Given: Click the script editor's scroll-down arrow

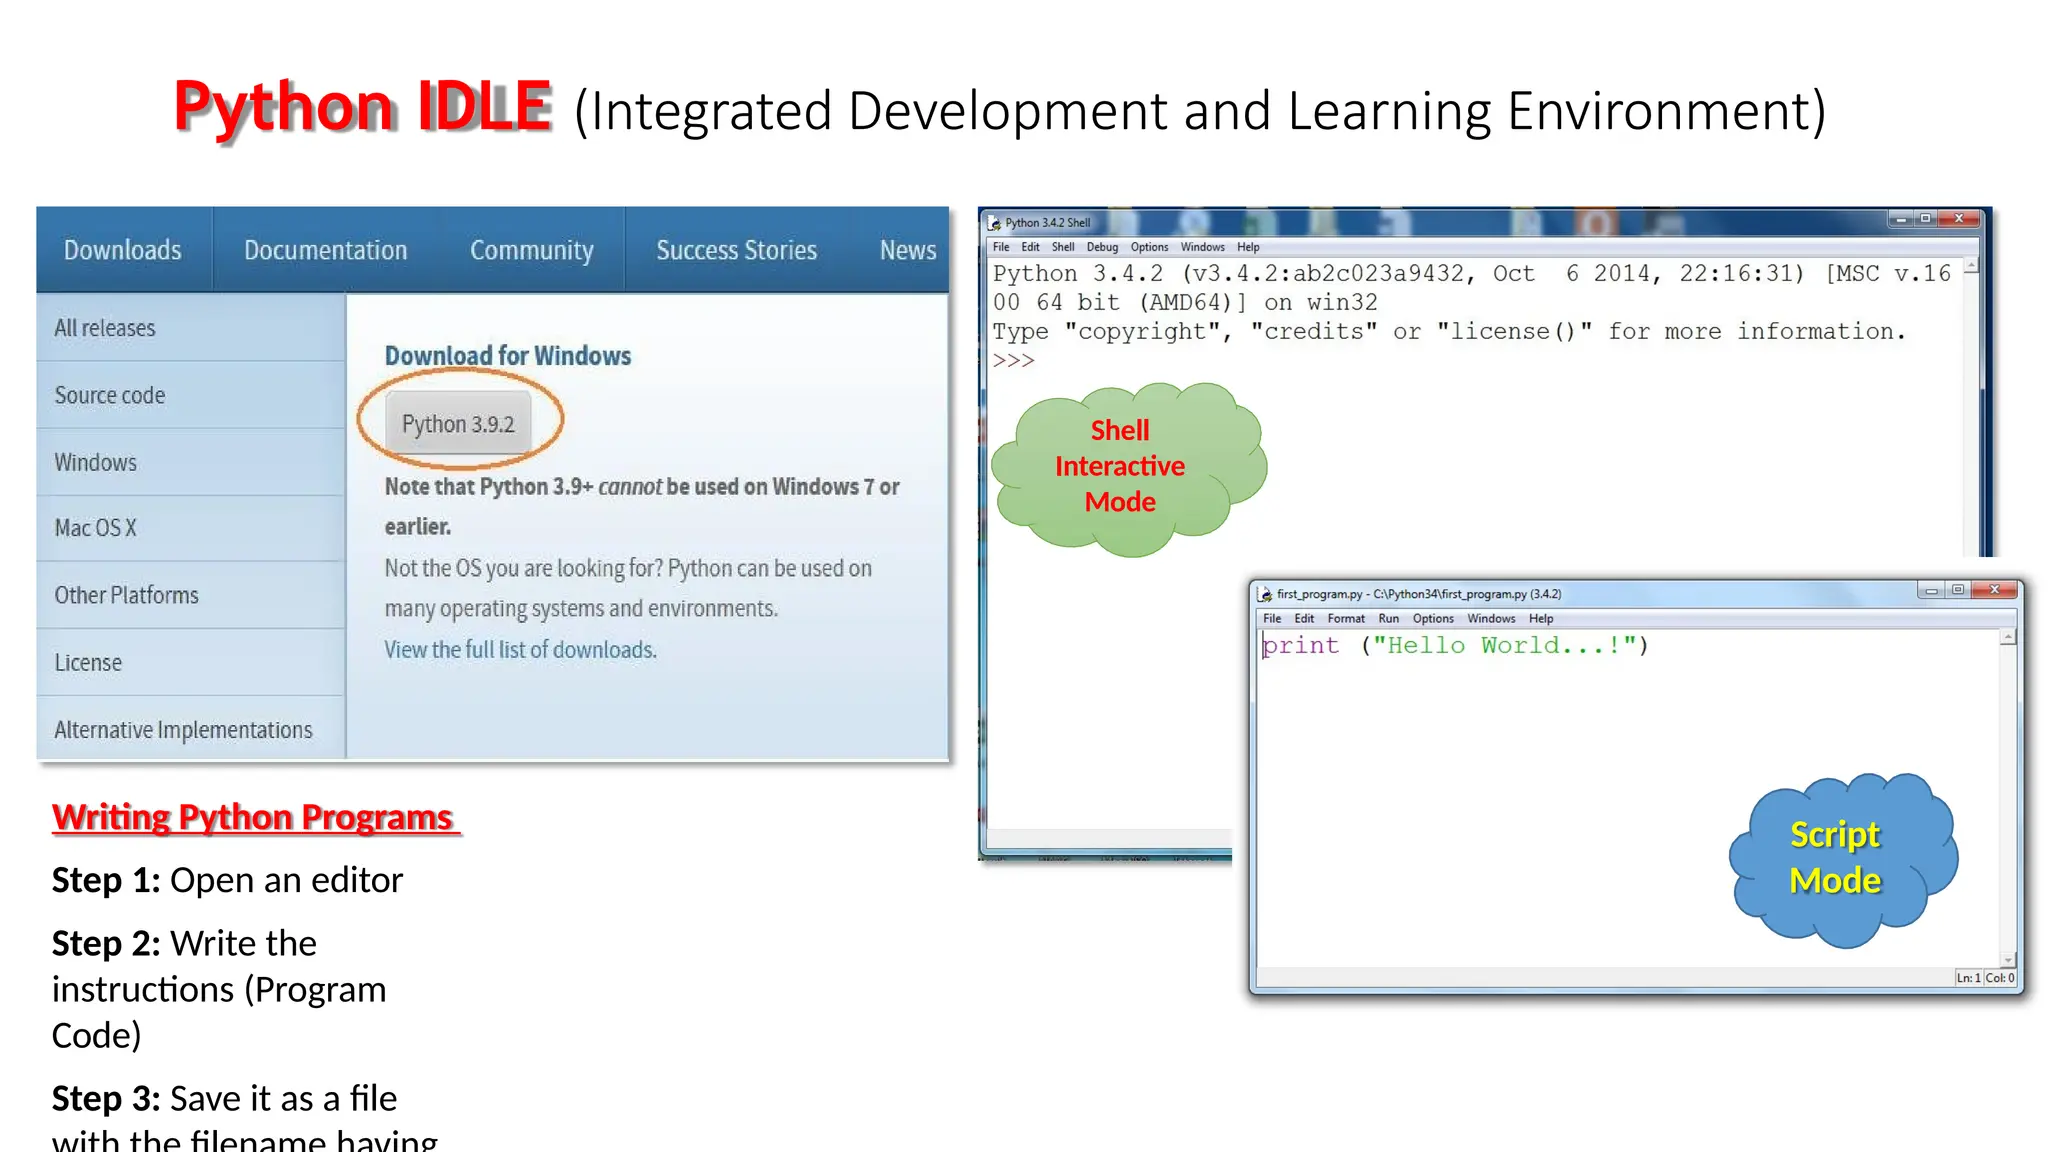Looking at the screenshot, I should [2007, 960].
